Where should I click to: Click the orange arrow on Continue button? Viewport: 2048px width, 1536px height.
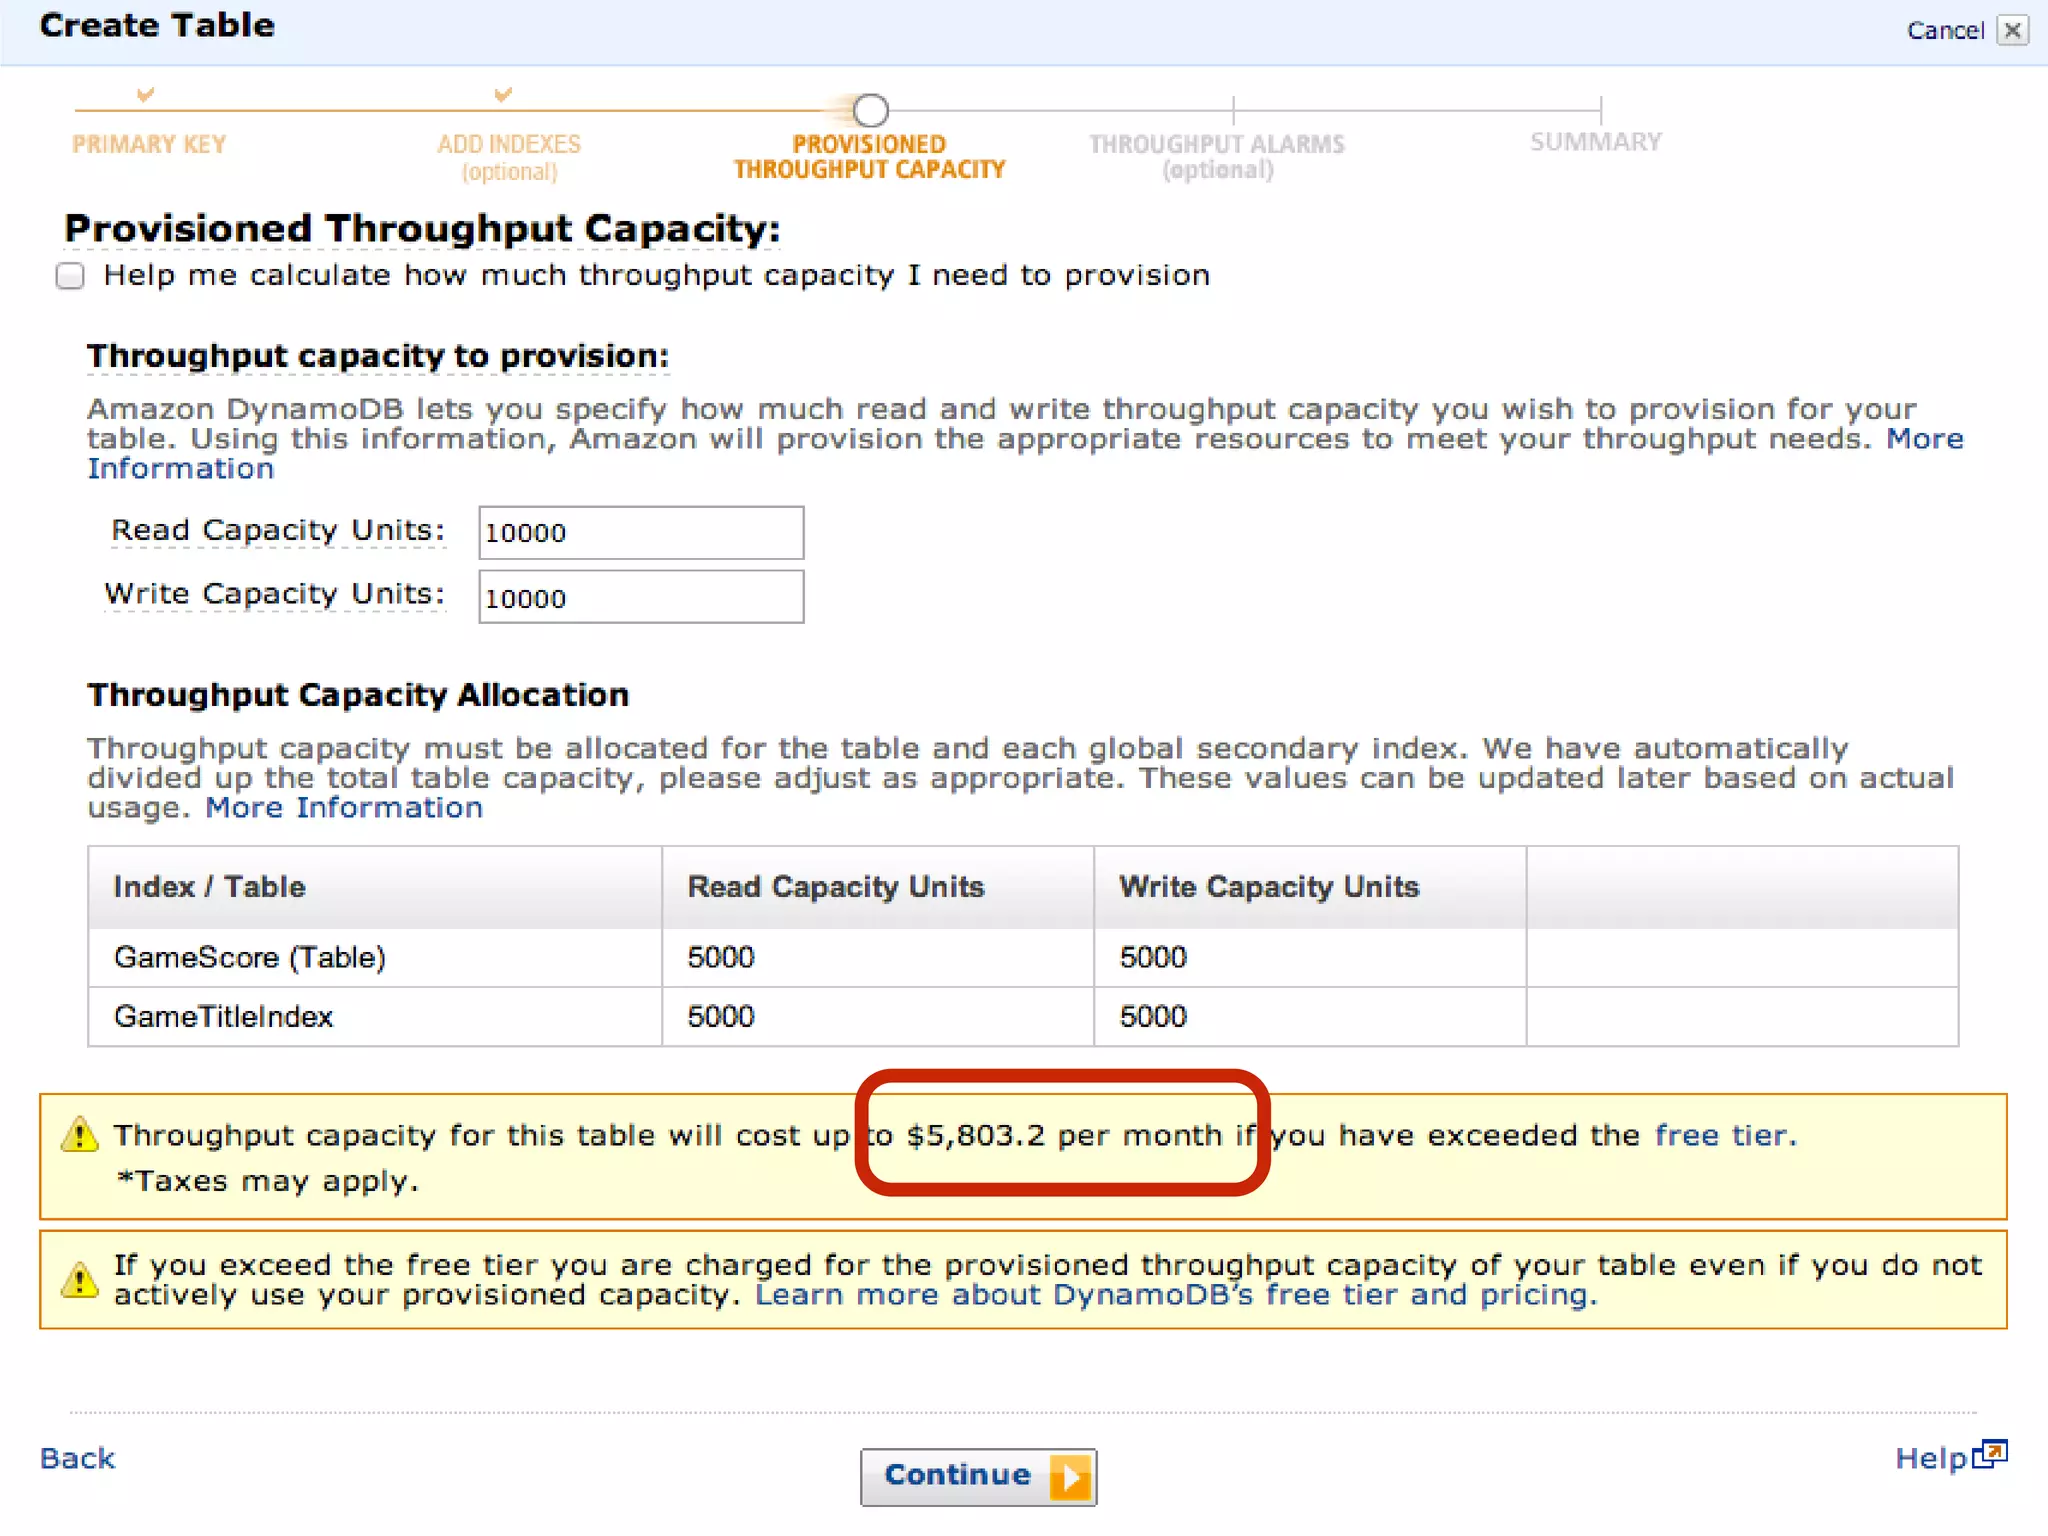coord(1070,1477)
